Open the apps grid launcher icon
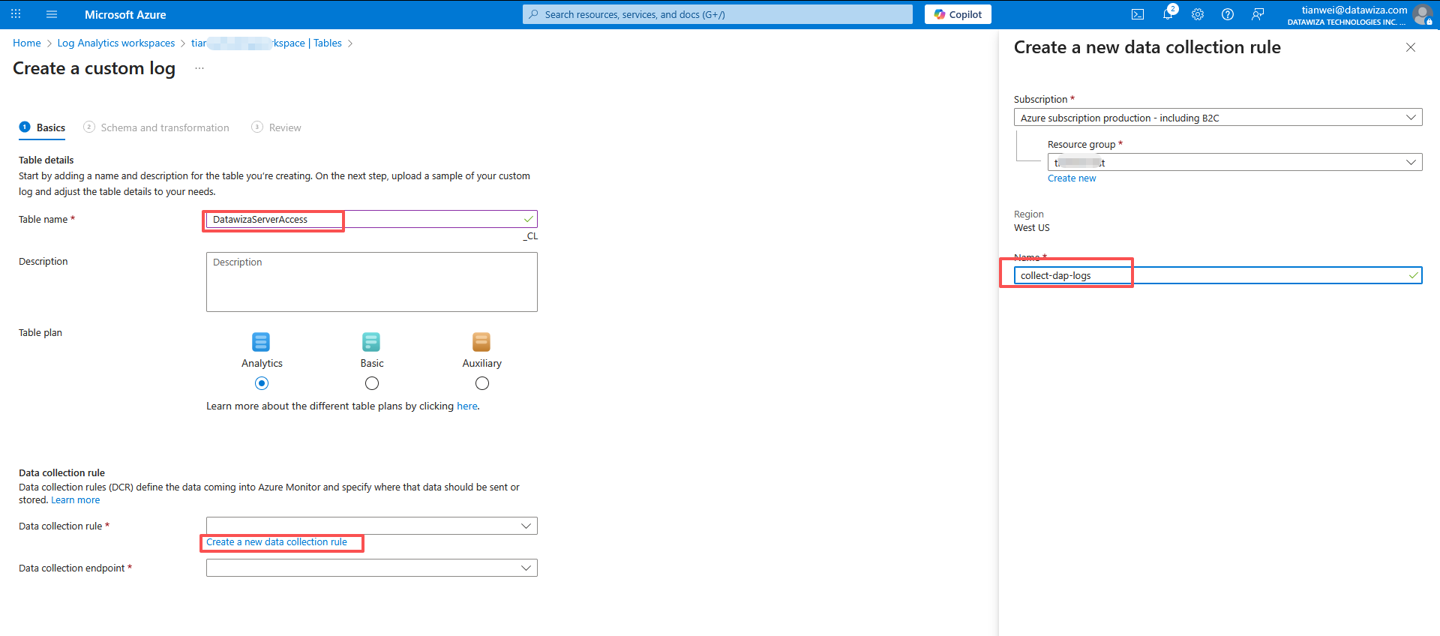The width and height of the screenshot is (1440, 636). tap(16, 14)
